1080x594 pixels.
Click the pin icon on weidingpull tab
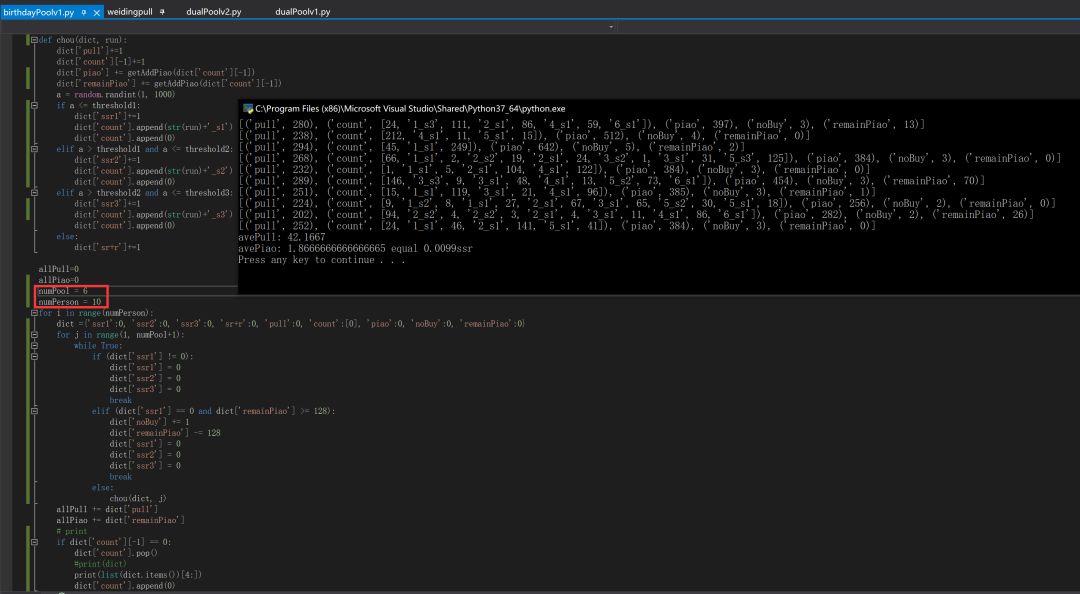tap(162, 12)
